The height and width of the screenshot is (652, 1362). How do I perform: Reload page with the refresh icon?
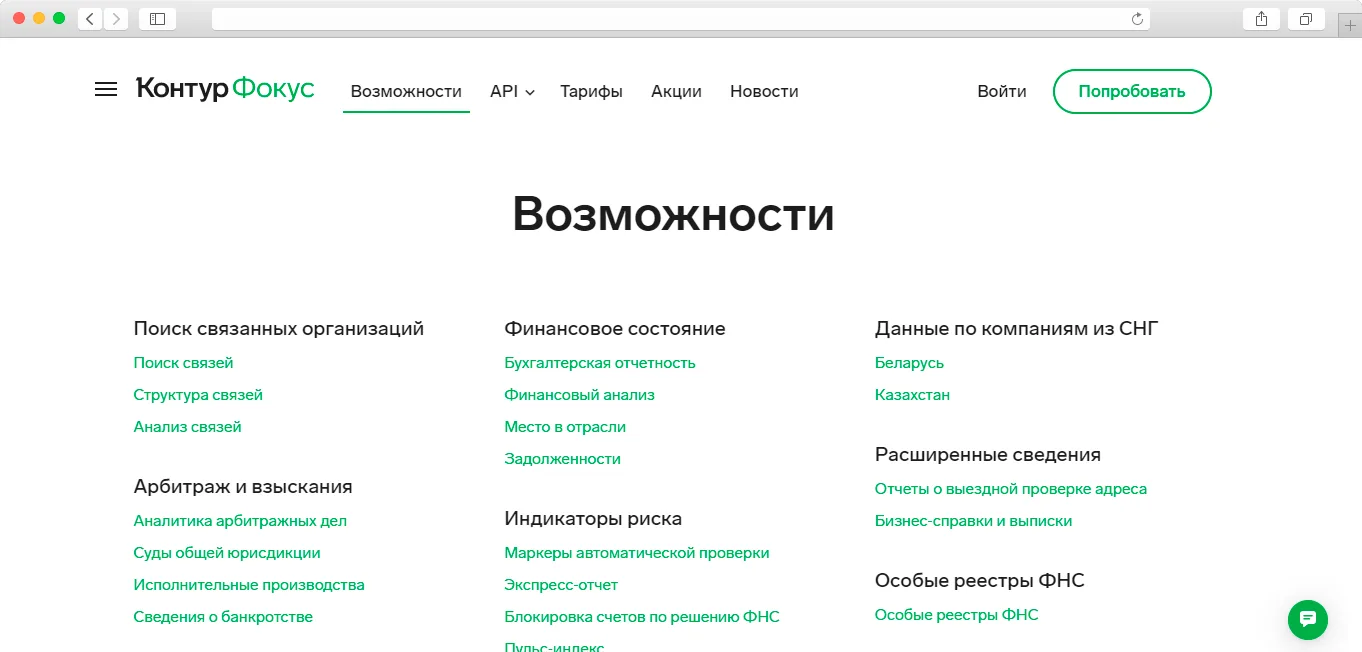pyautogui.click(x=1137, y=18)
